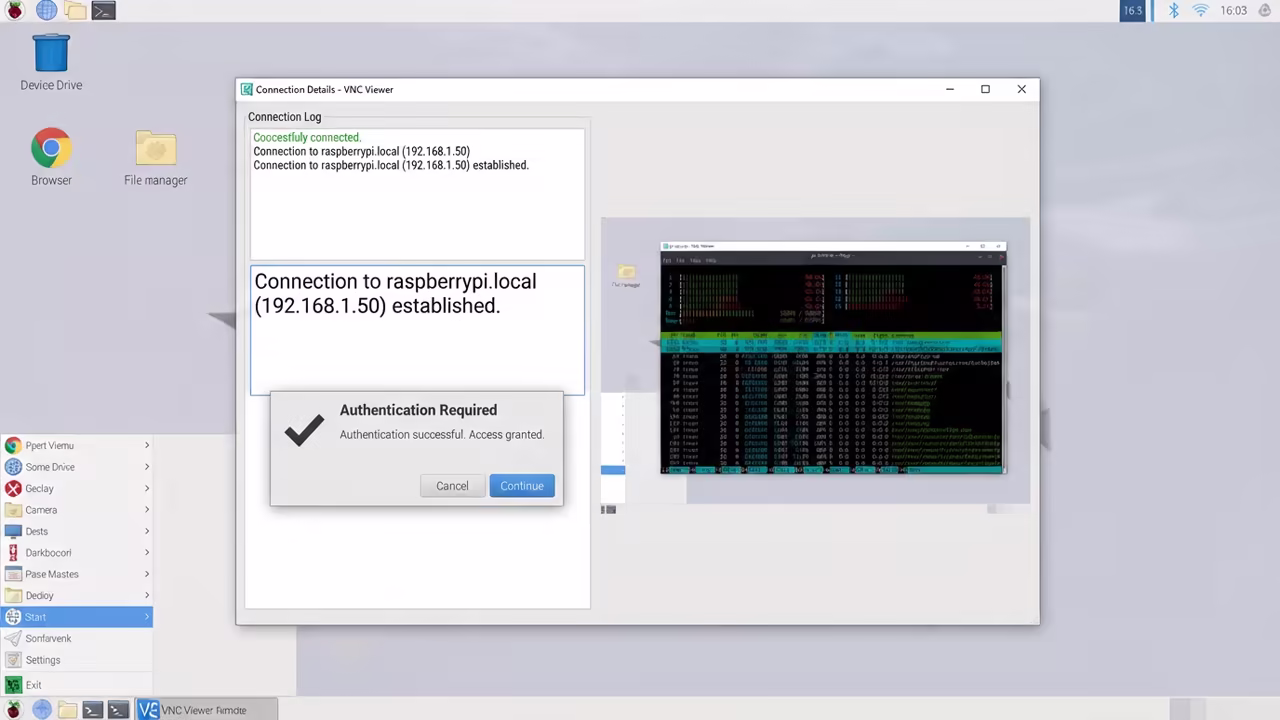This screenshot has height=720, width=1280.
Task: Choose Sonfarvenk from the menu
Action: pyautogui.click(x=76, y=639)
